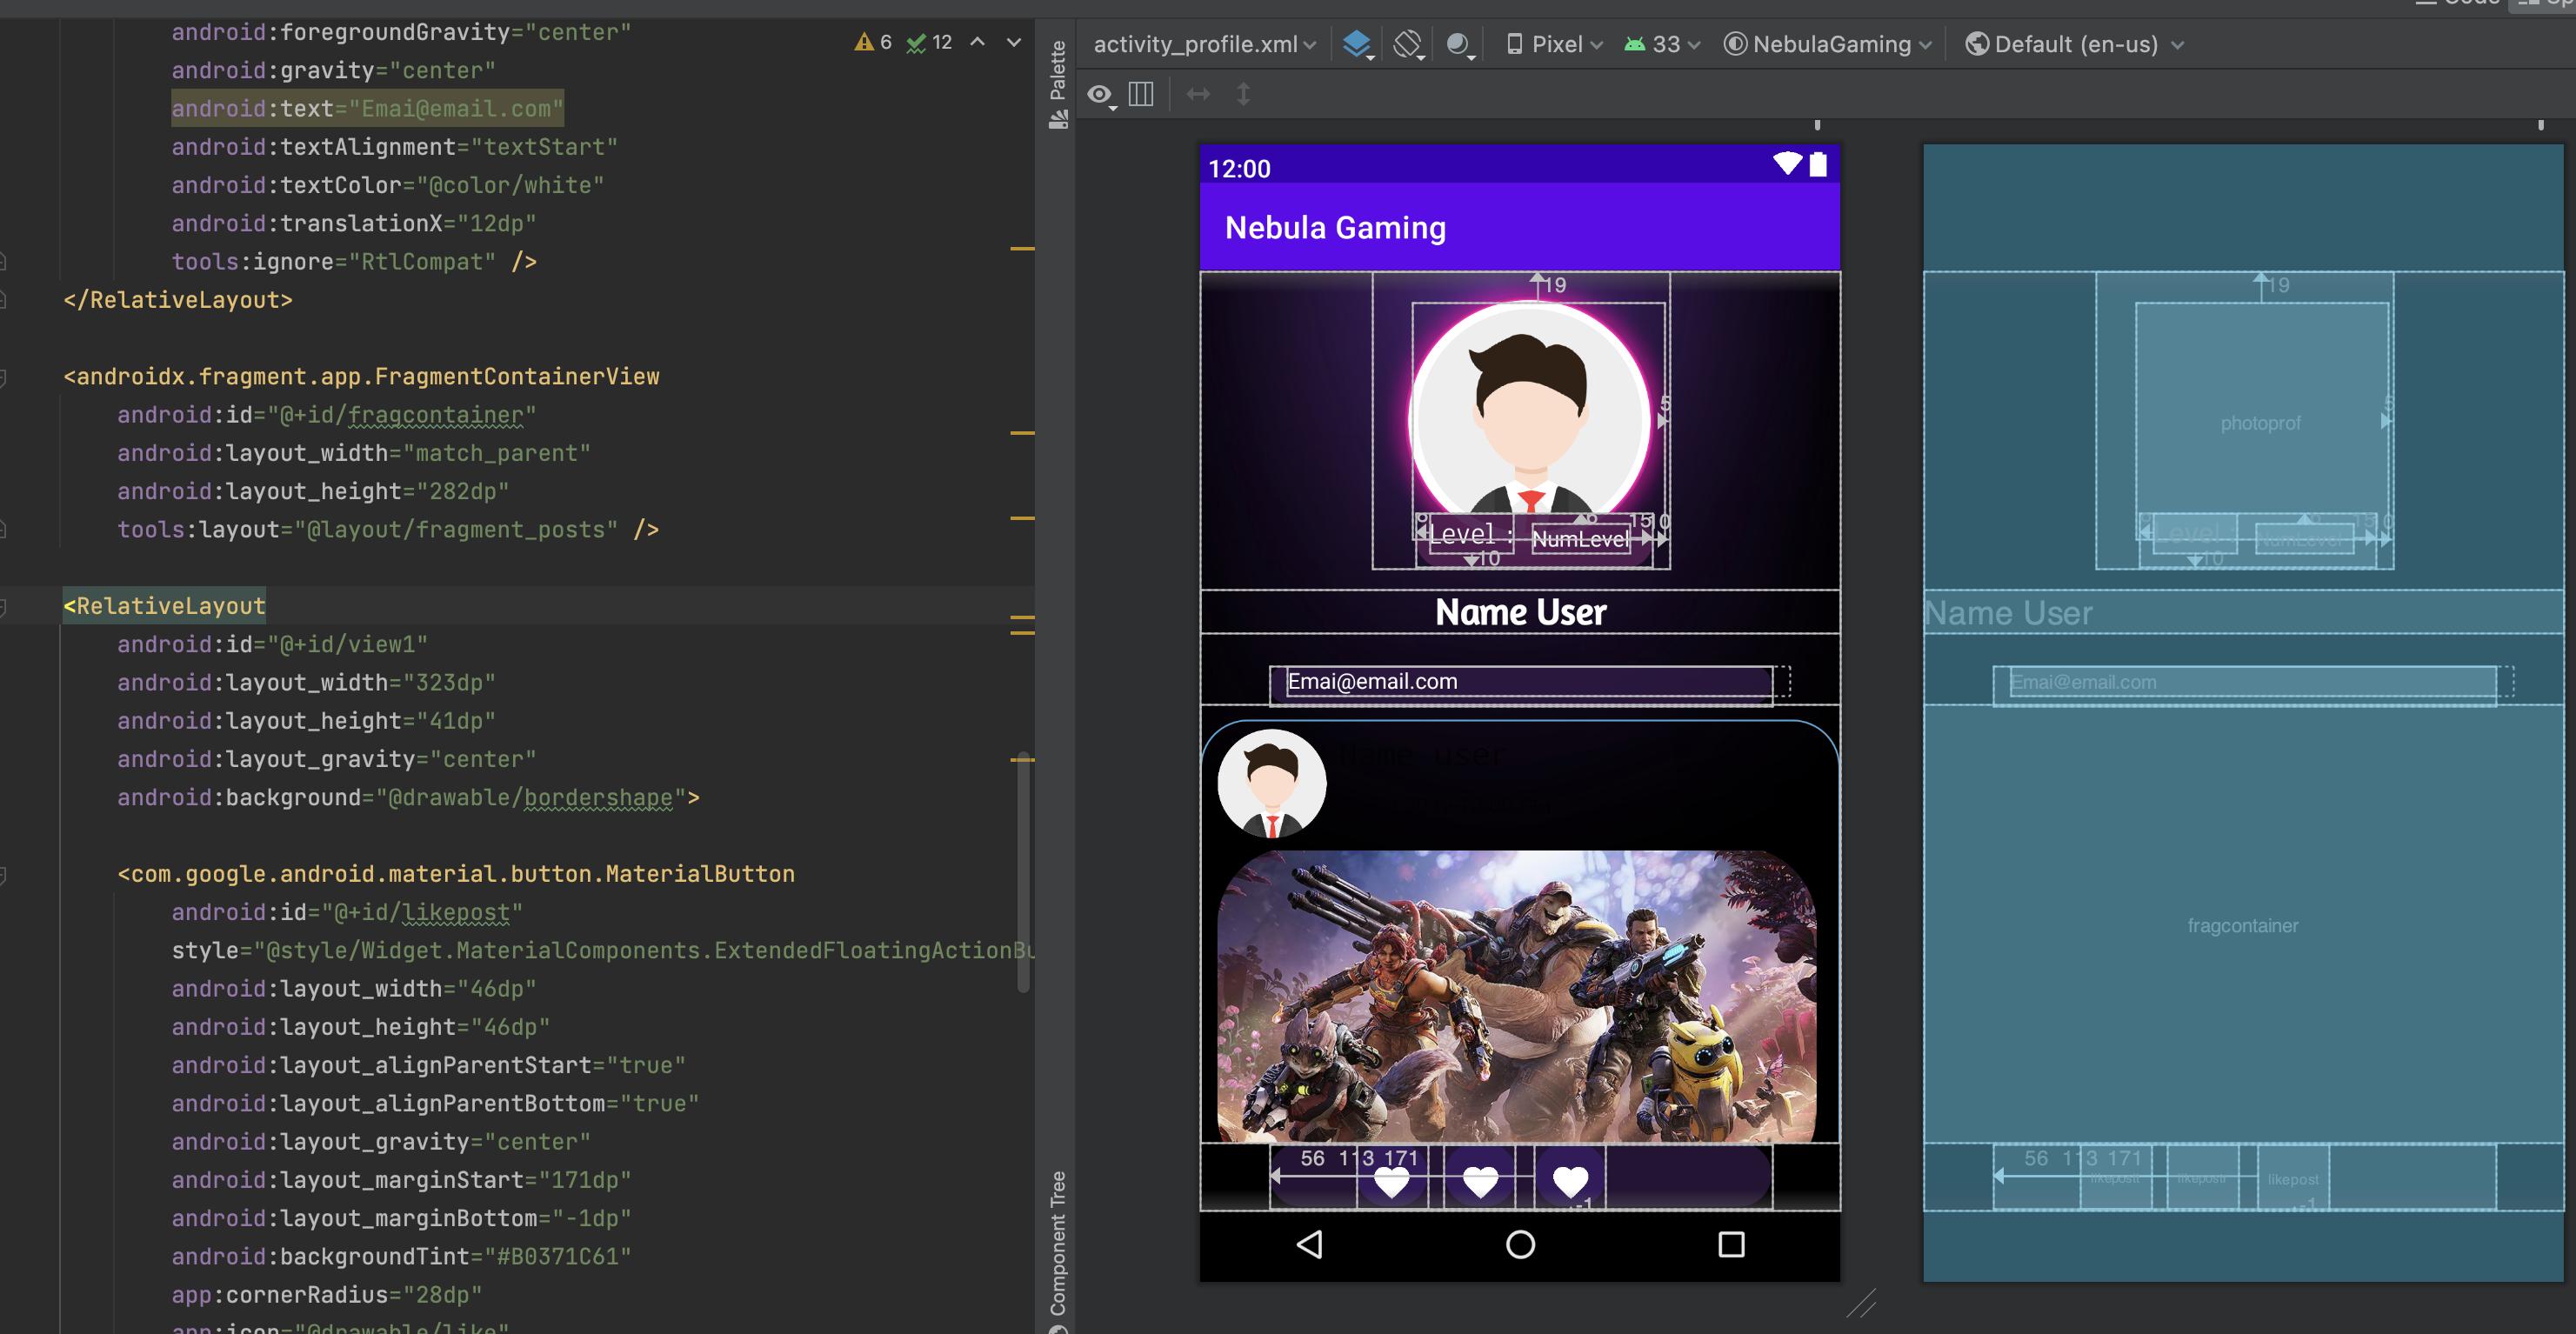Click the layout_height="282dp" attribute
The image size is (2576, 1334).
[313, 492]
